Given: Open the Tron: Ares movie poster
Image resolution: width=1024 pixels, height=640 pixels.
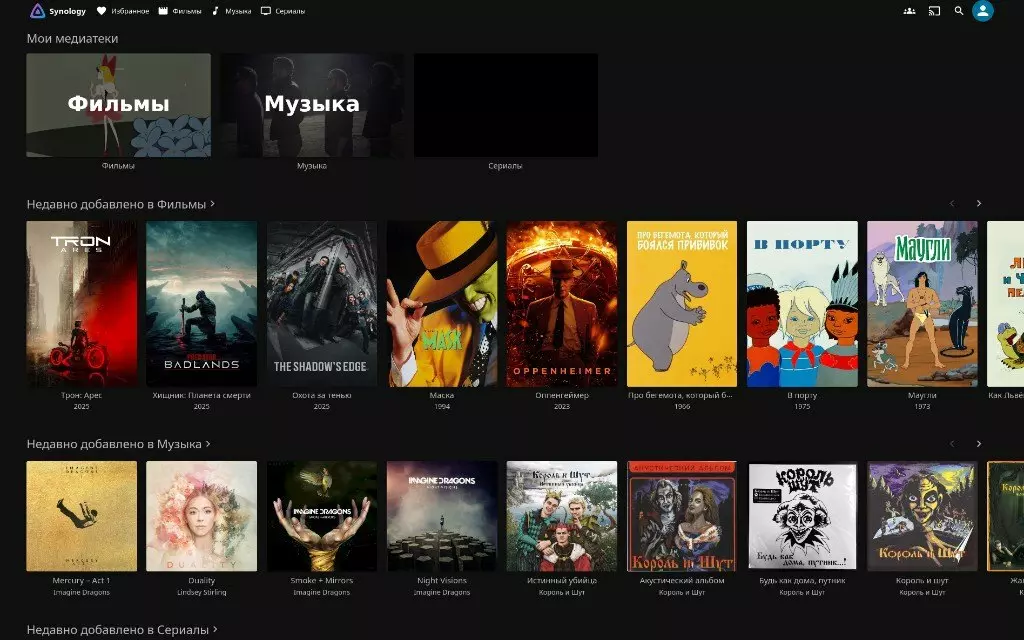Looking at the screenshot, I should coord(82,304).
